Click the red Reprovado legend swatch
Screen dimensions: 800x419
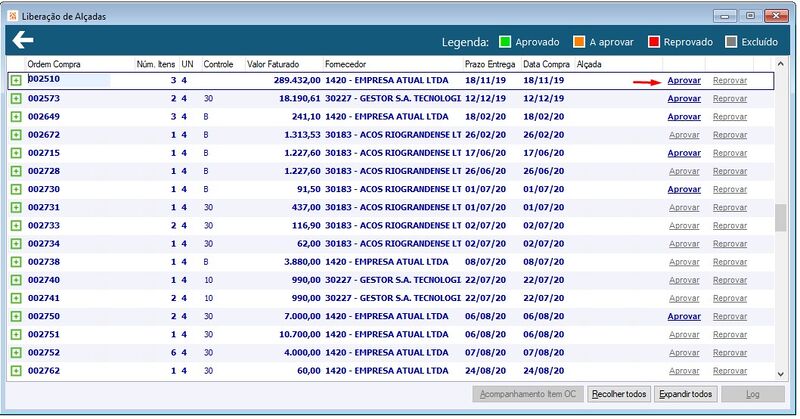pos(654,42)
